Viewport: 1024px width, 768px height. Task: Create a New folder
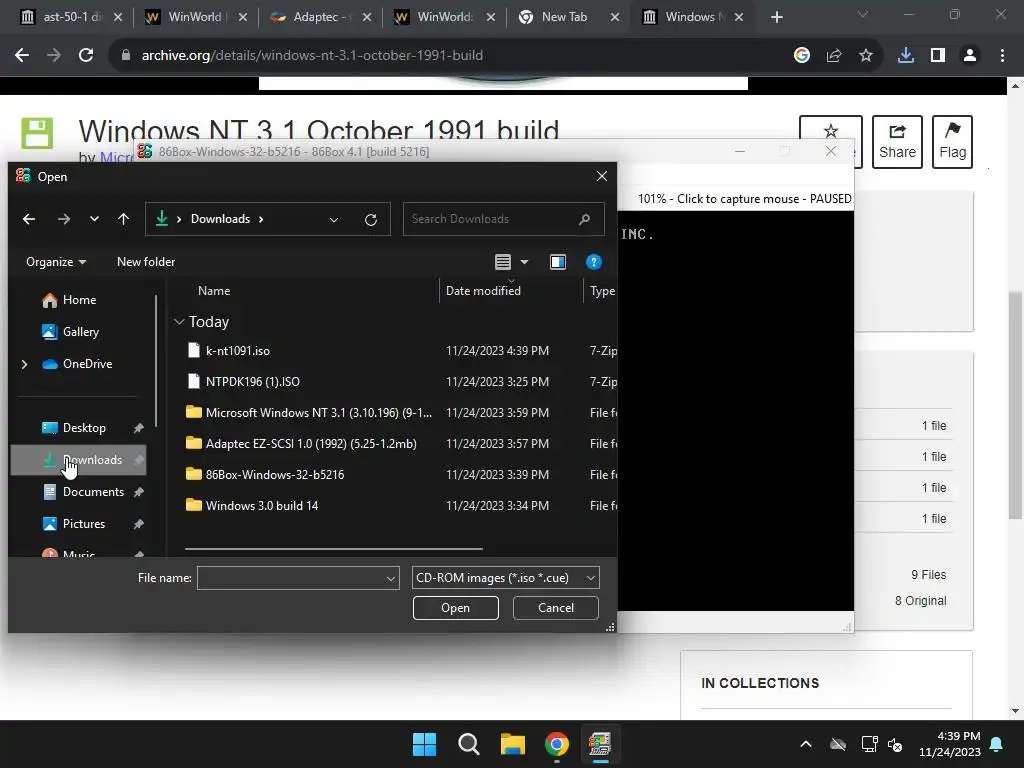tap(146, 262)
